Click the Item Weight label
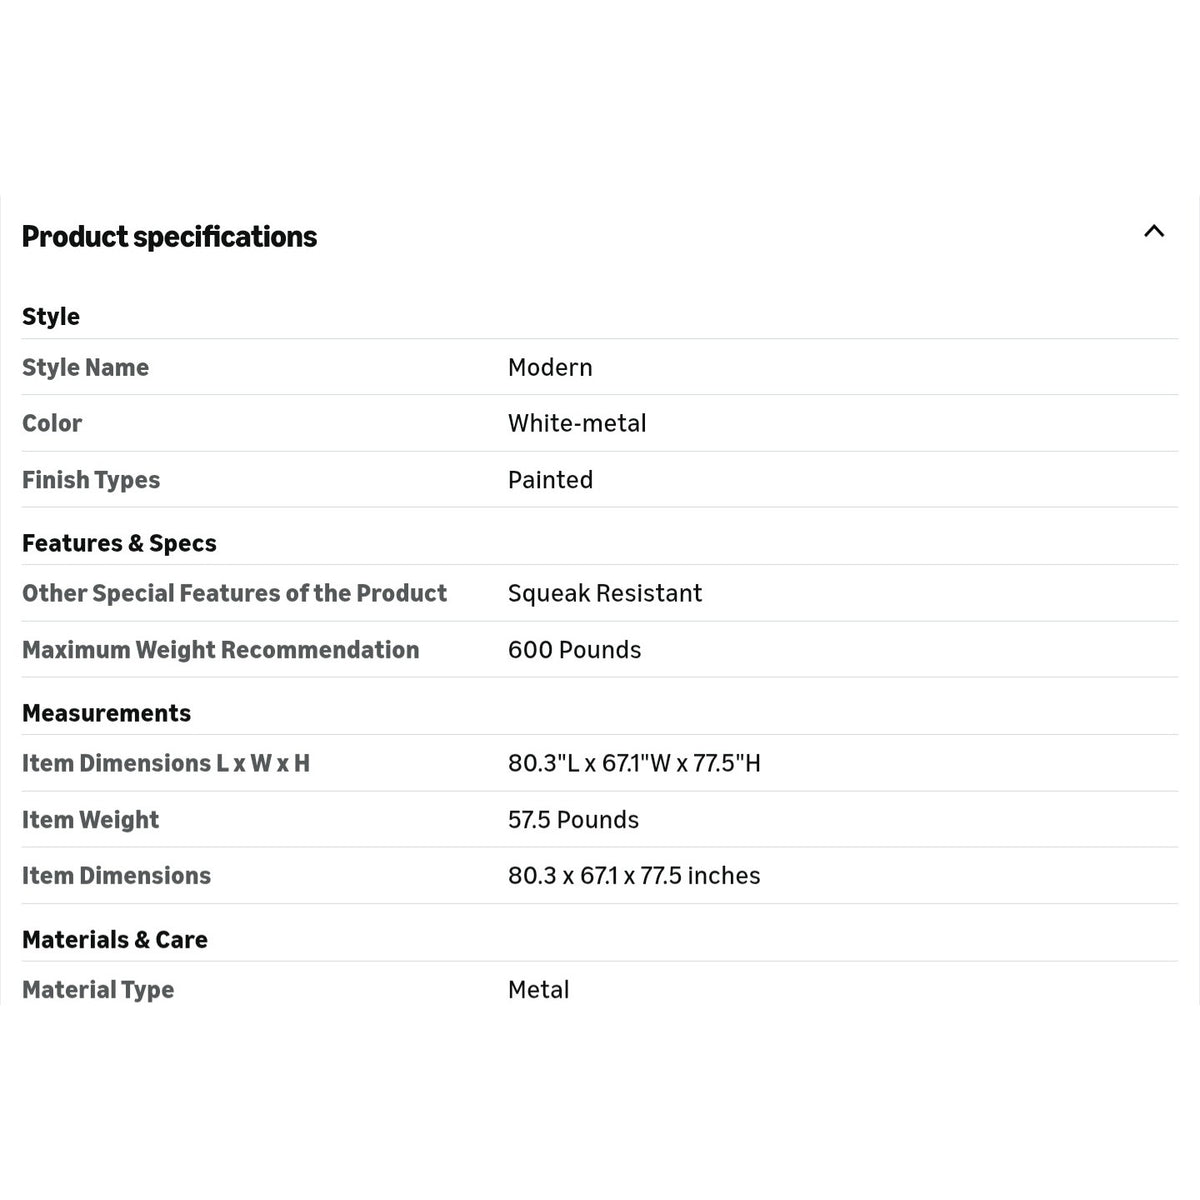The width and height of the screenshot is (1200, 1200). point(90,820)
